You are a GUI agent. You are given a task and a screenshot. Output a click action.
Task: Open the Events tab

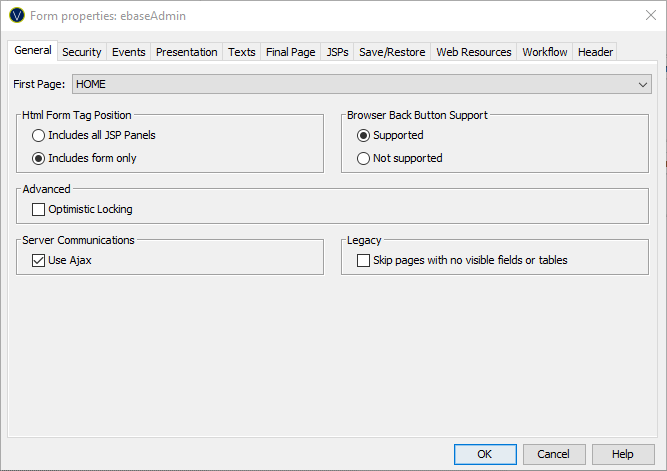click(128, 52)
